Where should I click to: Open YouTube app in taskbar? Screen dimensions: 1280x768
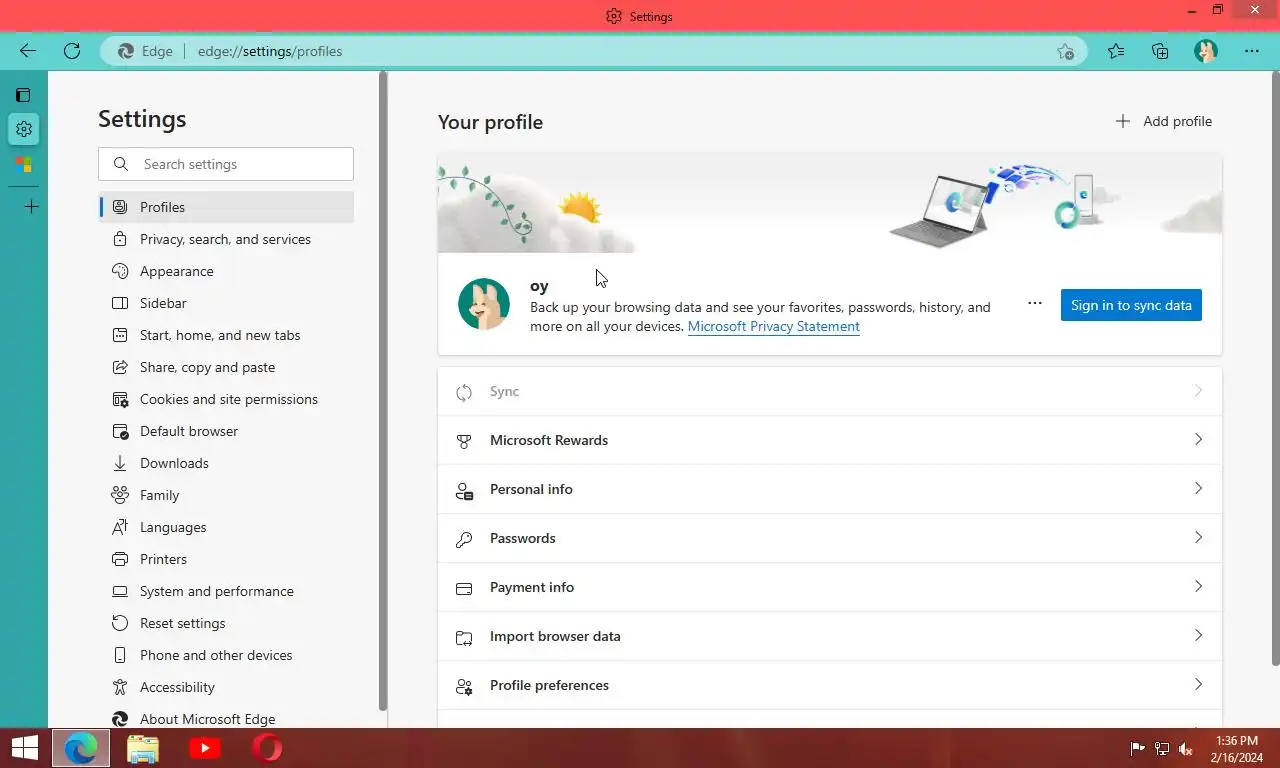[205, 748]
